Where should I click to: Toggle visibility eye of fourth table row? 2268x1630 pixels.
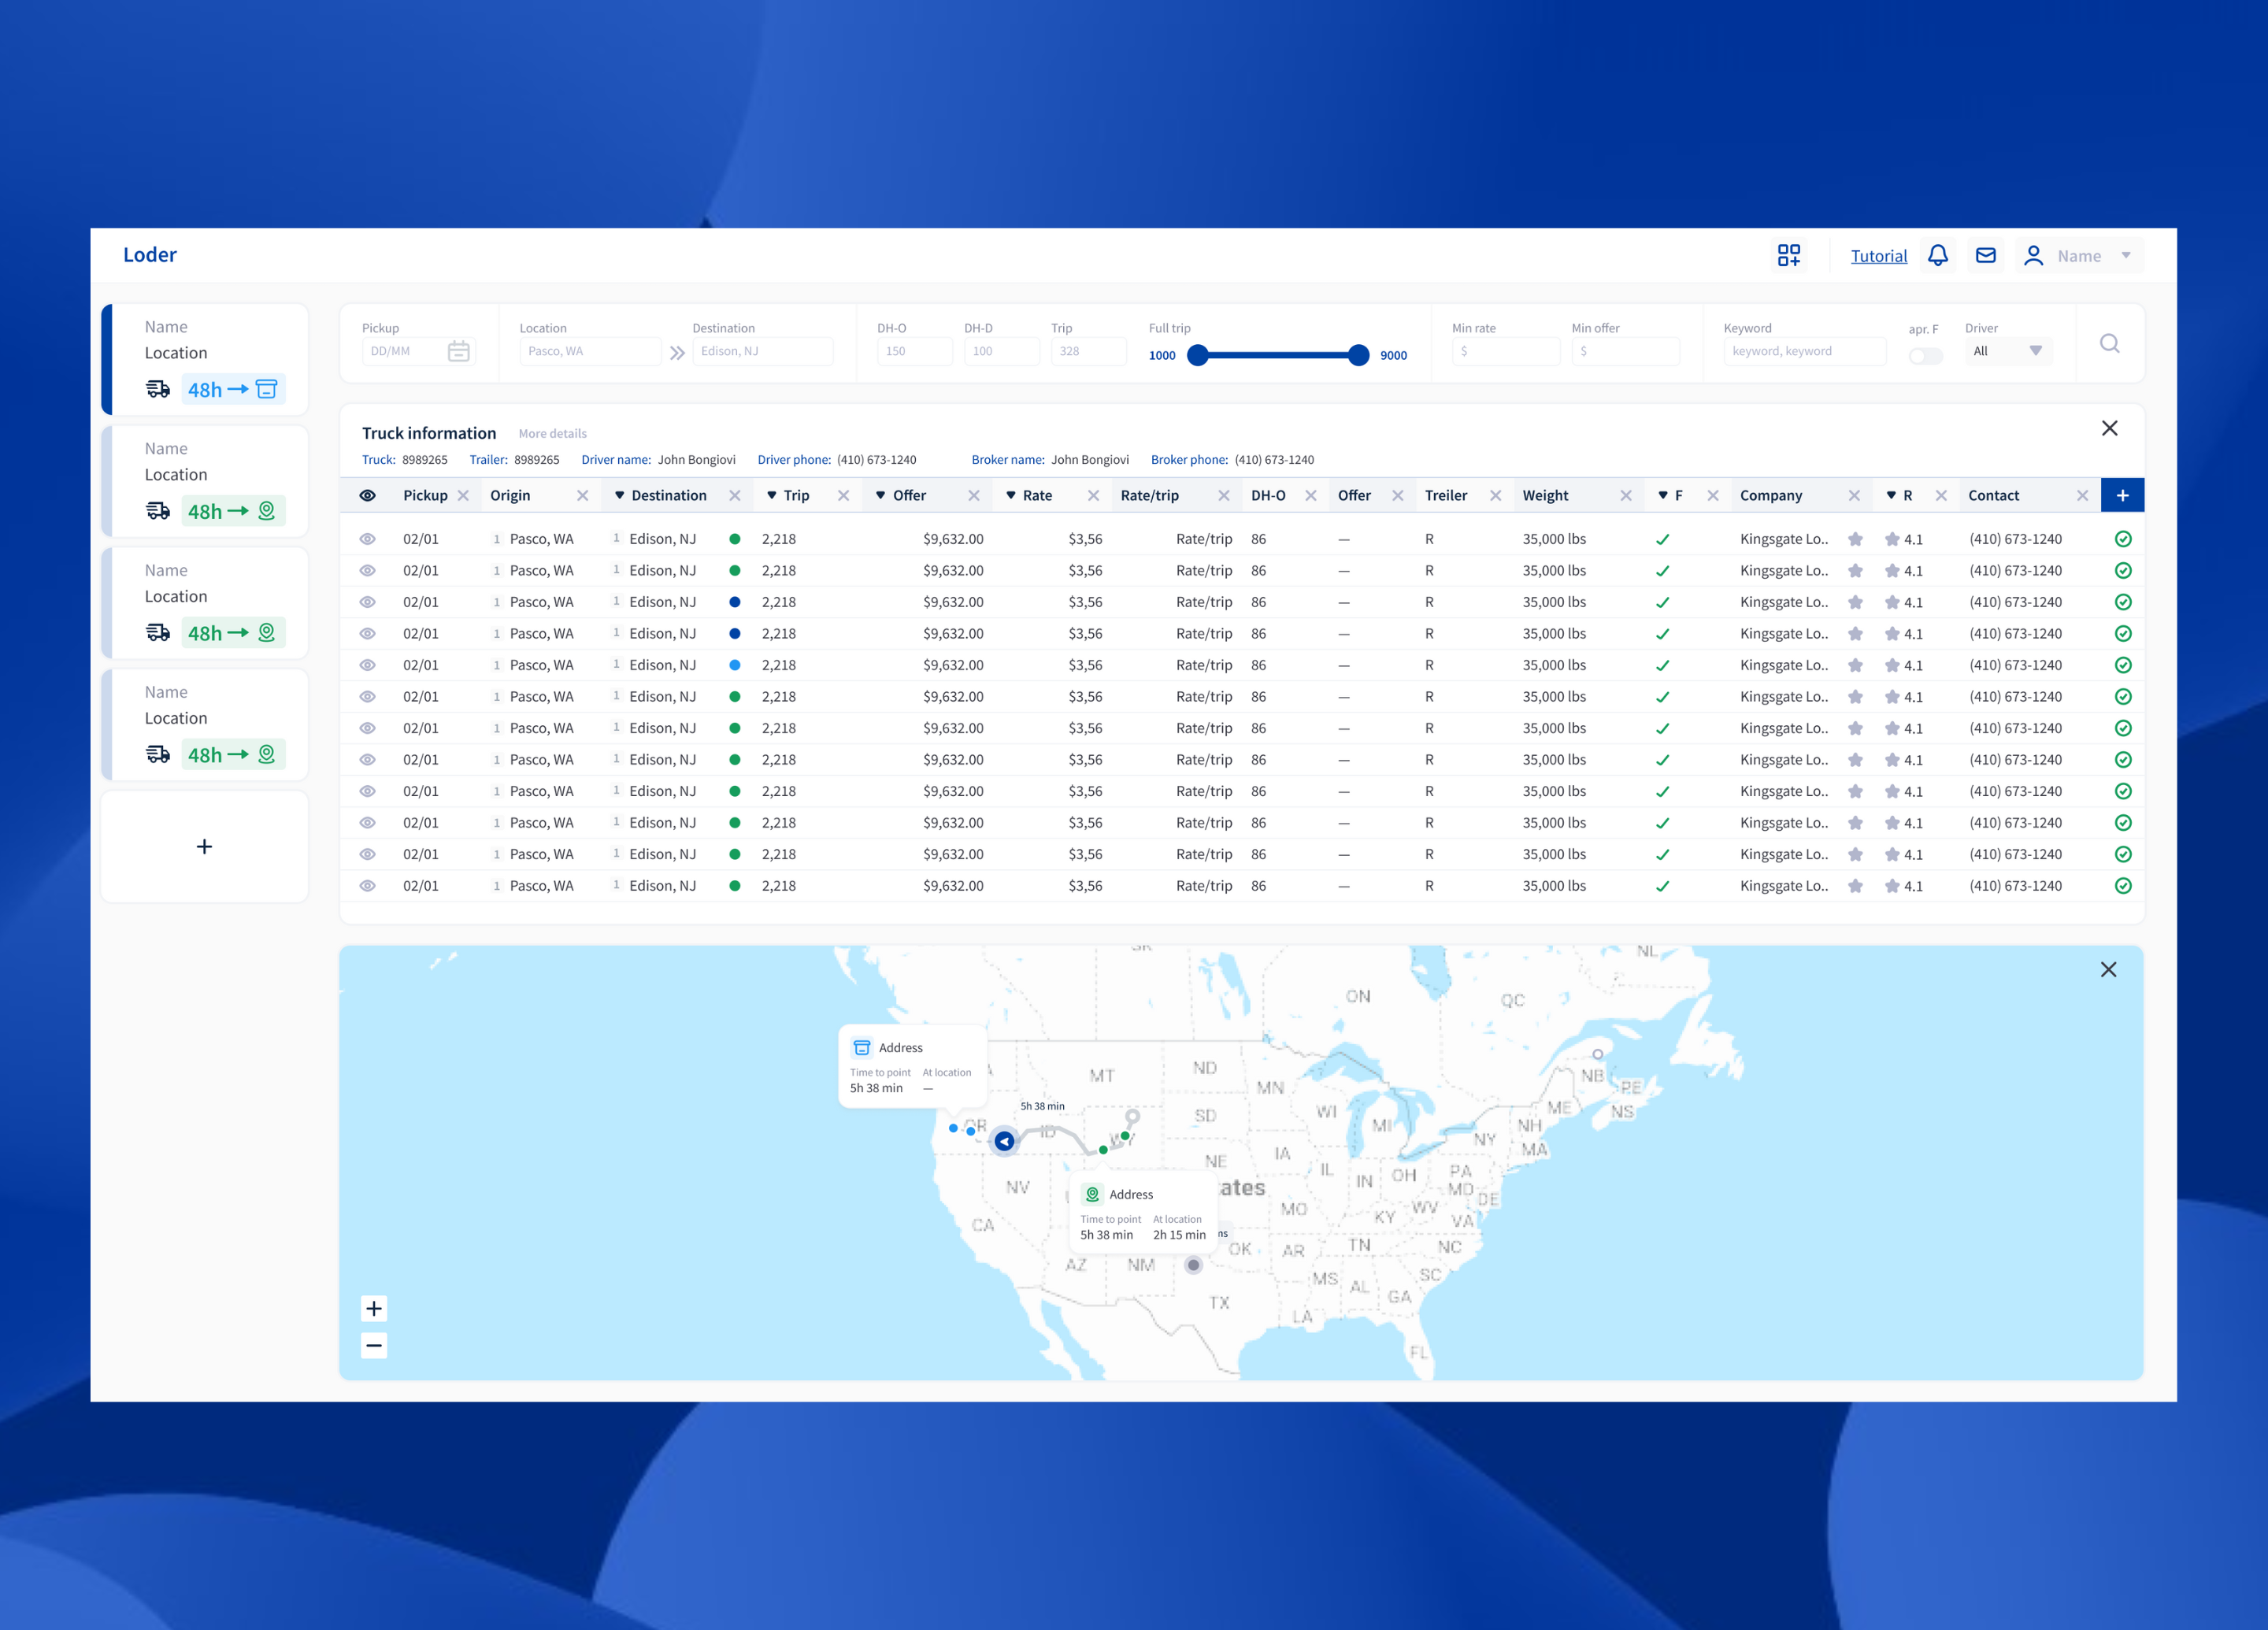(367, 633)
